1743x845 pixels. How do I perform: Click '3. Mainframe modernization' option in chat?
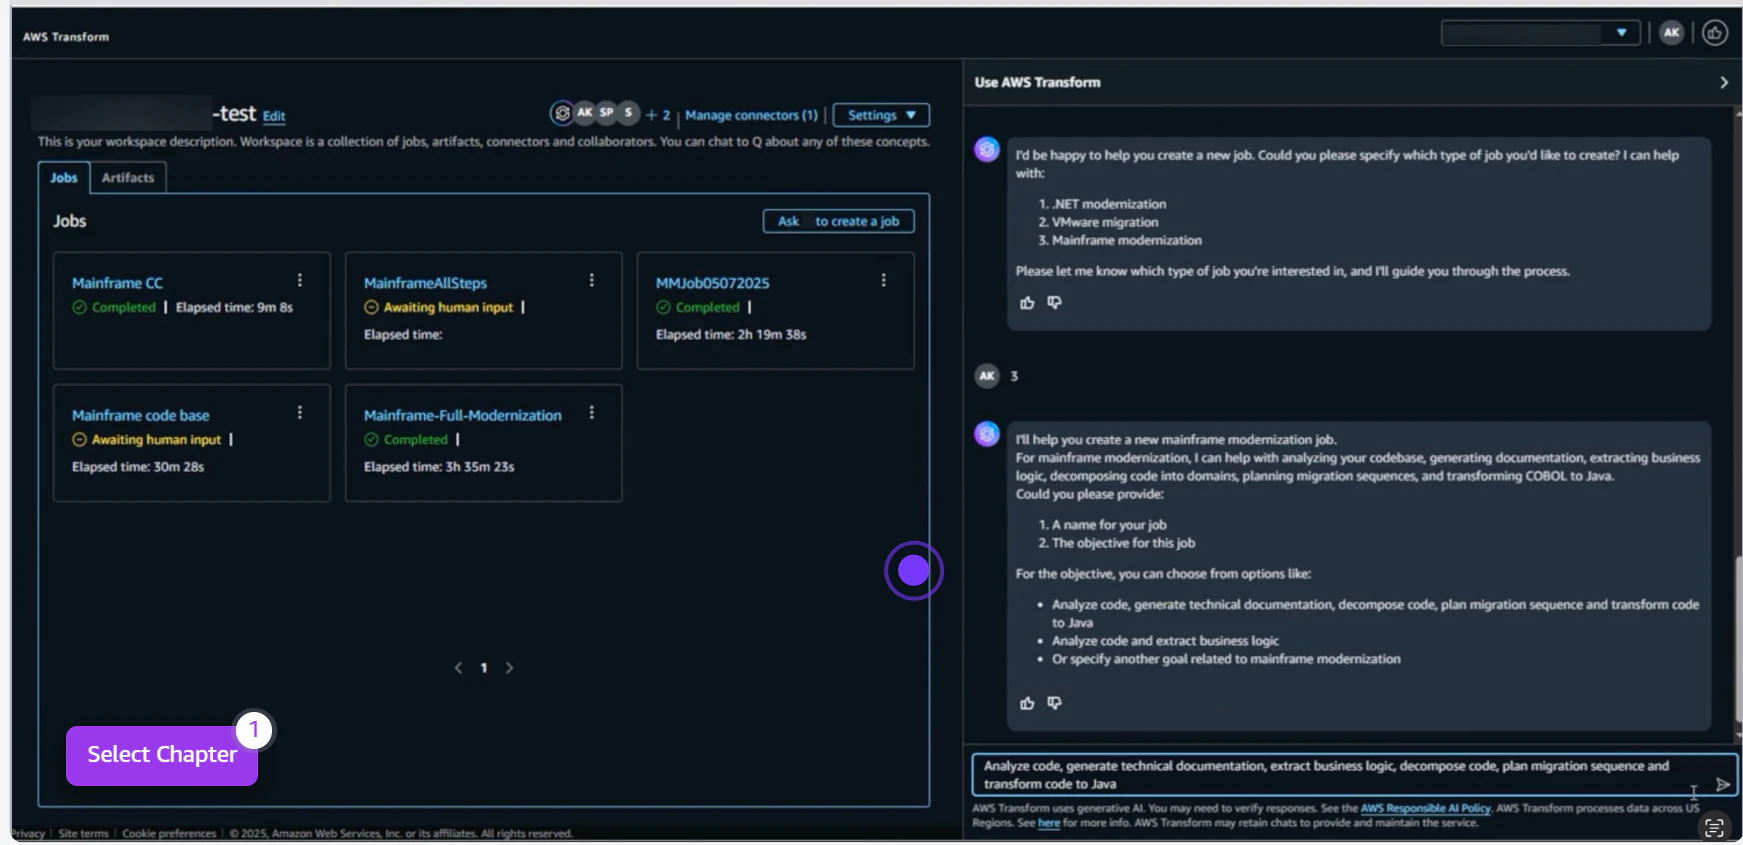tap(1120, 240)
